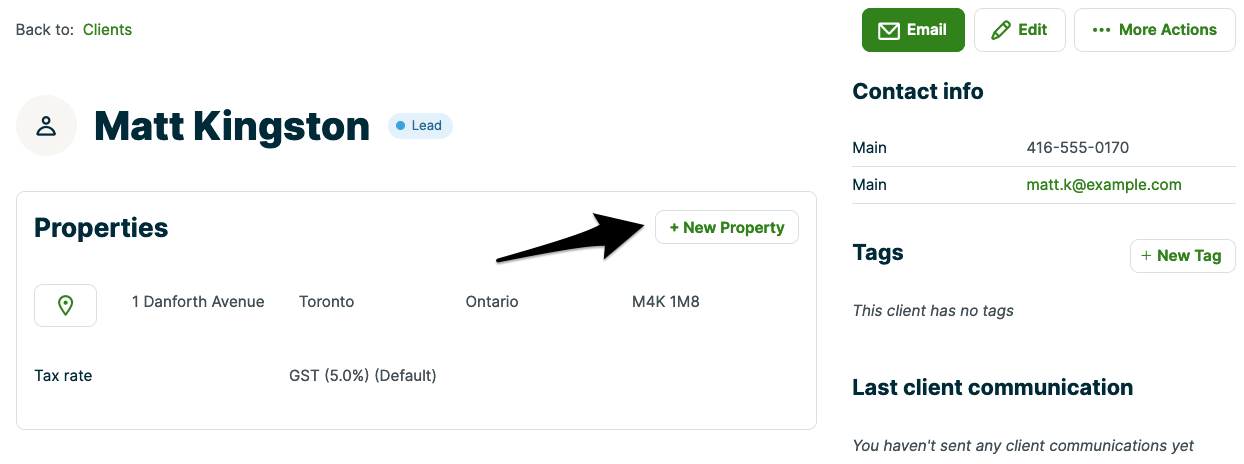Go back to the Clients list

click(x=107, y=29)
